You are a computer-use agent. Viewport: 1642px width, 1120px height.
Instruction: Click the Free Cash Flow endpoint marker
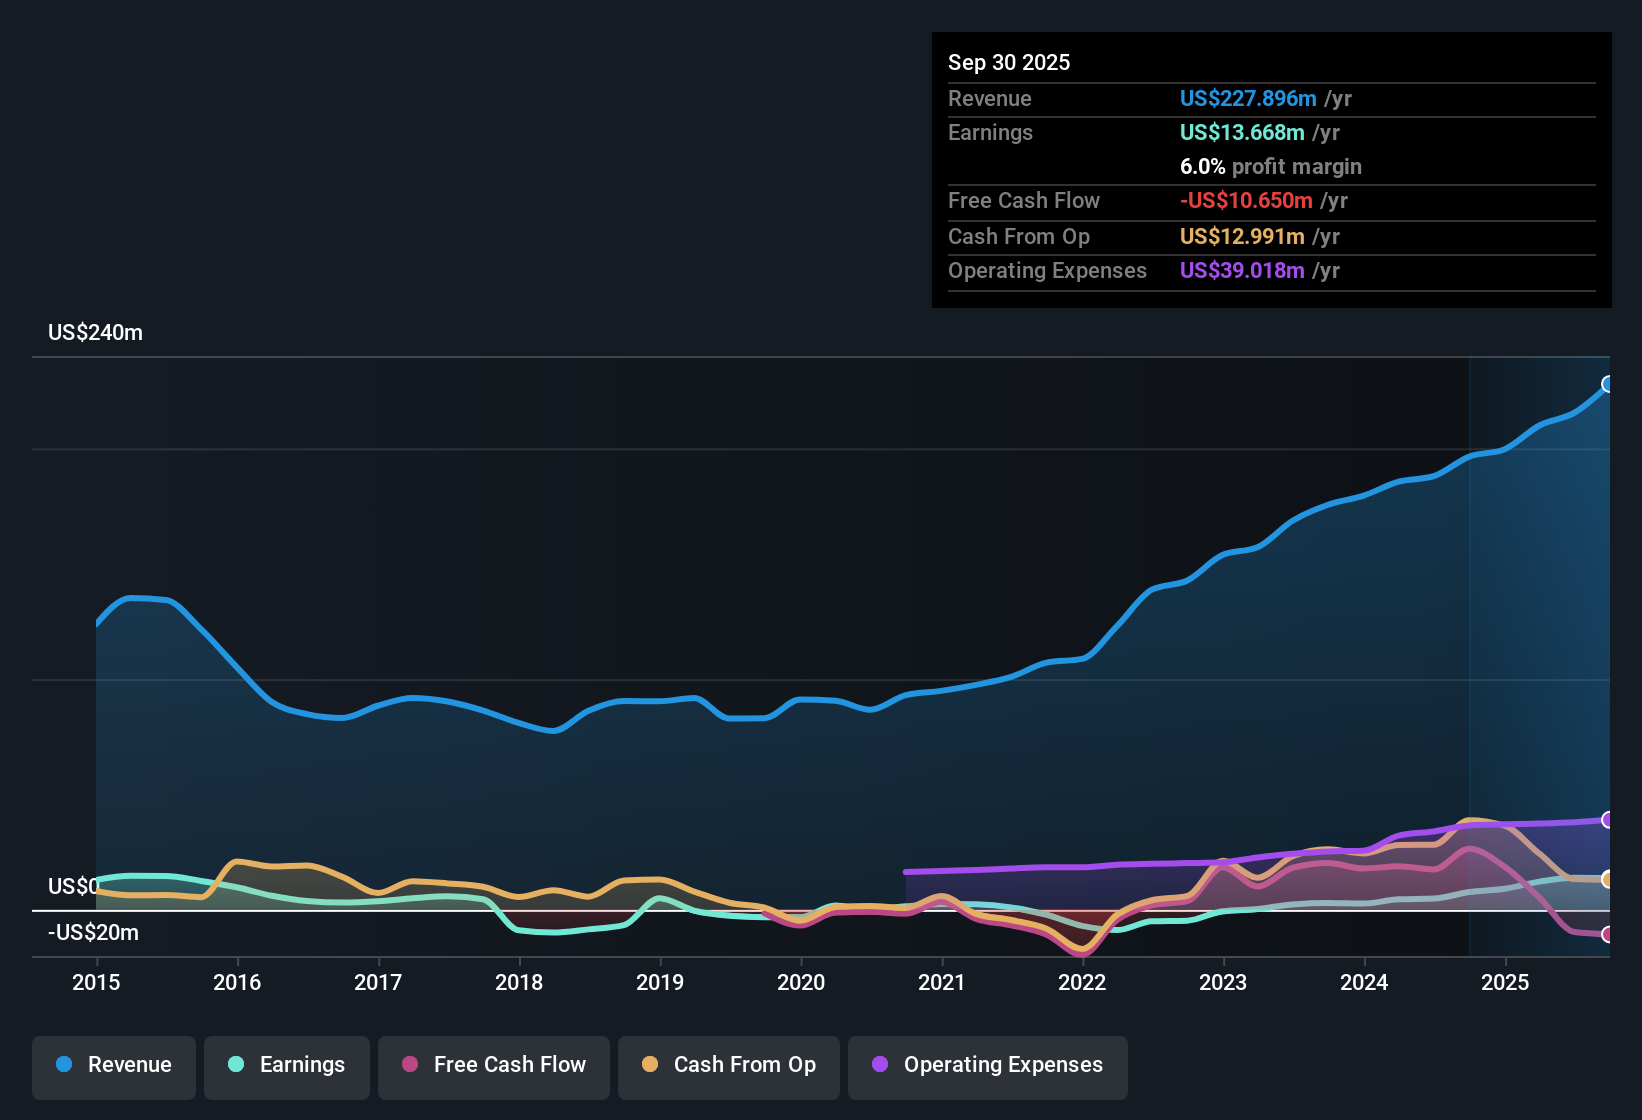pos(1608,935)
